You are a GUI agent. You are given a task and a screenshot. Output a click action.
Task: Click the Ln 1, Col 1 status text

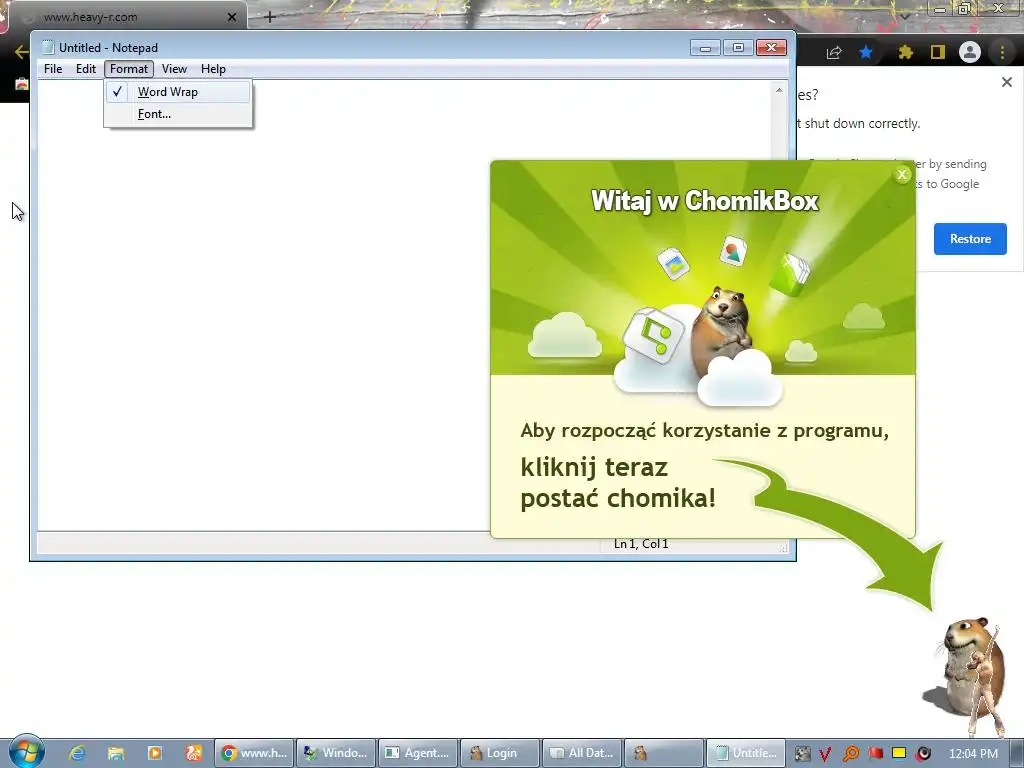pos(641,544)
